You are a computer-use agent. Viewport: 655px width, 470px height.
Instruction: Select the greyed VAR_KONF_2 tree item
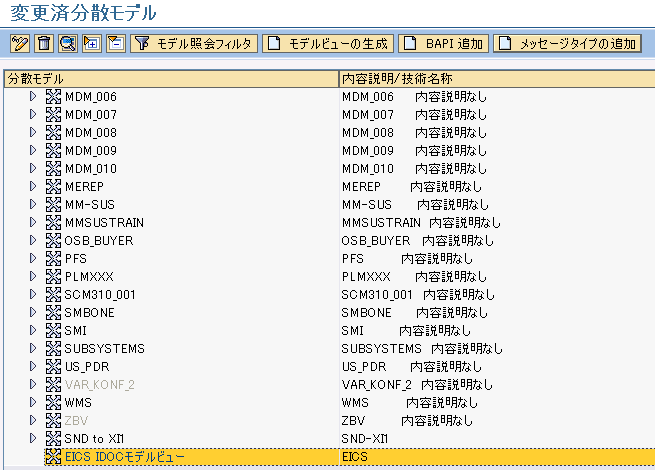(99, 385)
